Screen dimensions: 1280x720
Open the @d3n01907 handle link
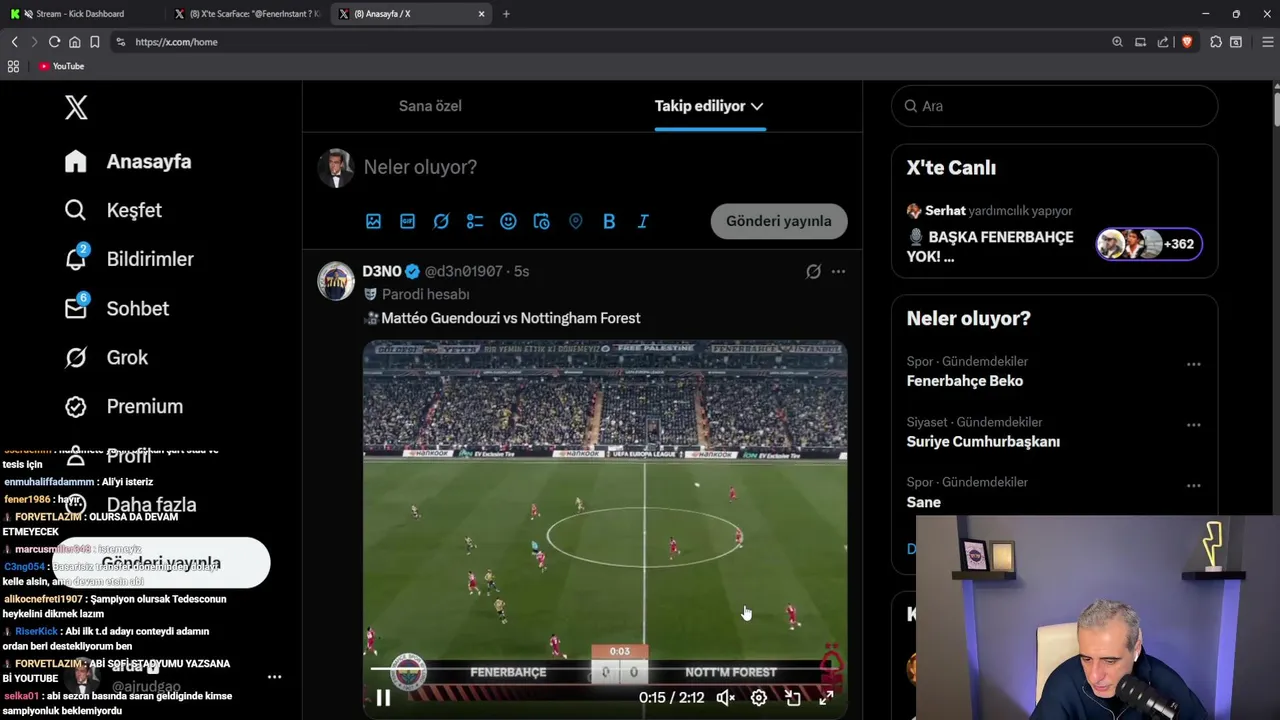click(x=463, y=271)
